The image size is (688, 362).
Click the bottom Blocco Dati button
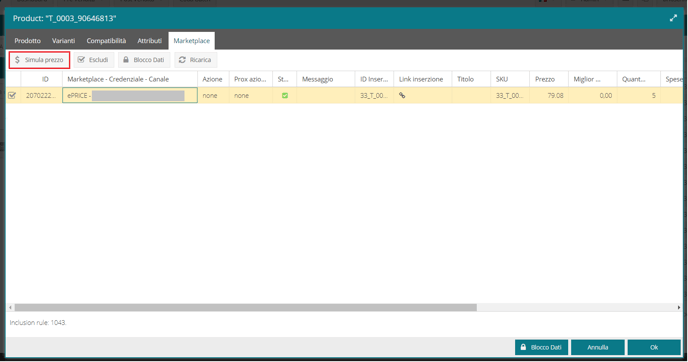(x=541, y=347)
